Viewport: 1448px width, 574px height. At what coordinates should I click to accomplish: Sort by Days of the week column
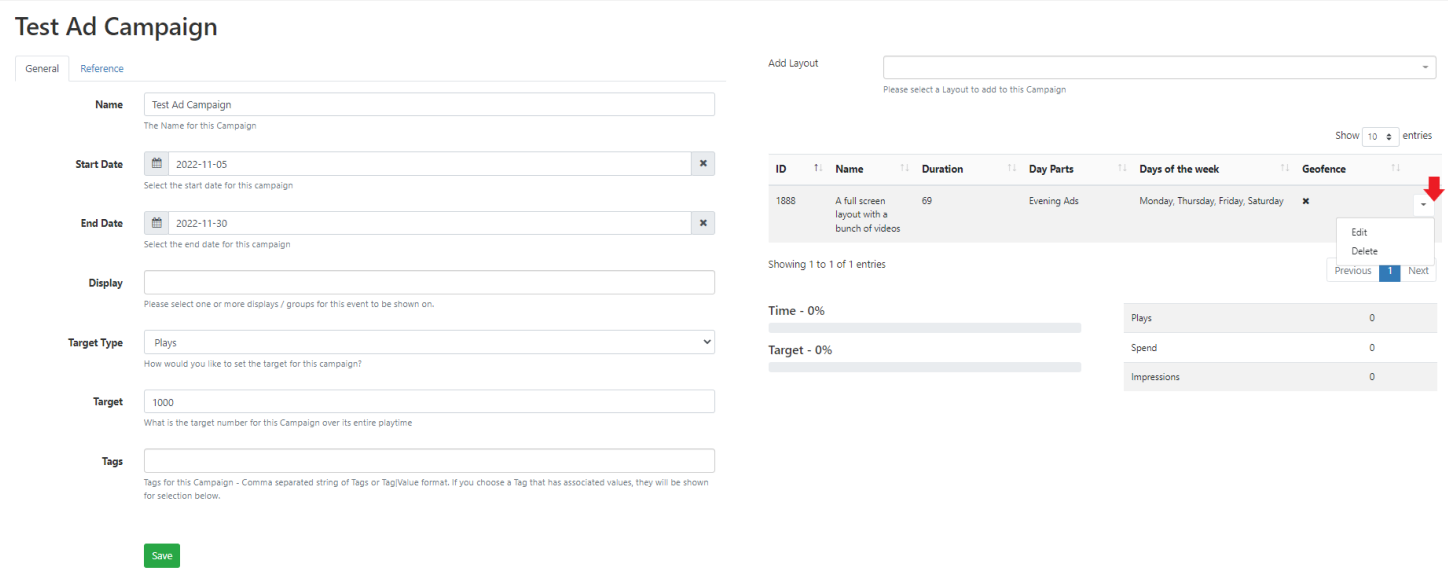1284,169
